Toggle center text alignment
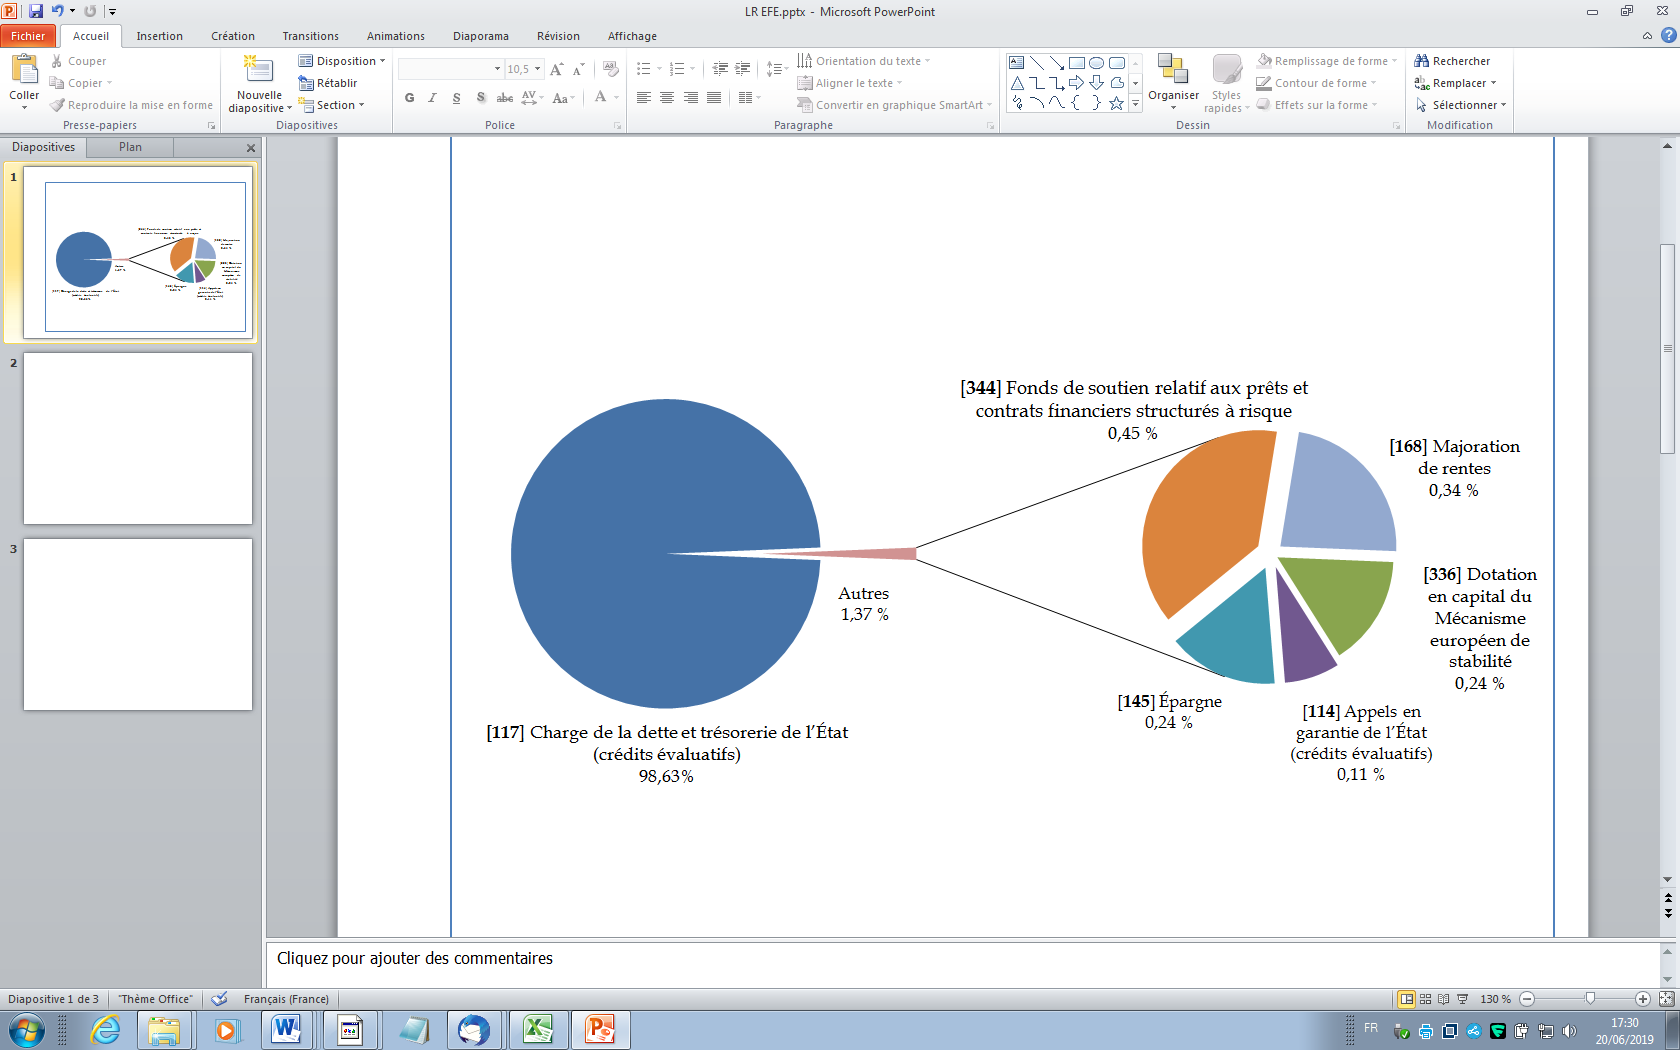The image size is (1680, 1050). (x=667, y=98)
